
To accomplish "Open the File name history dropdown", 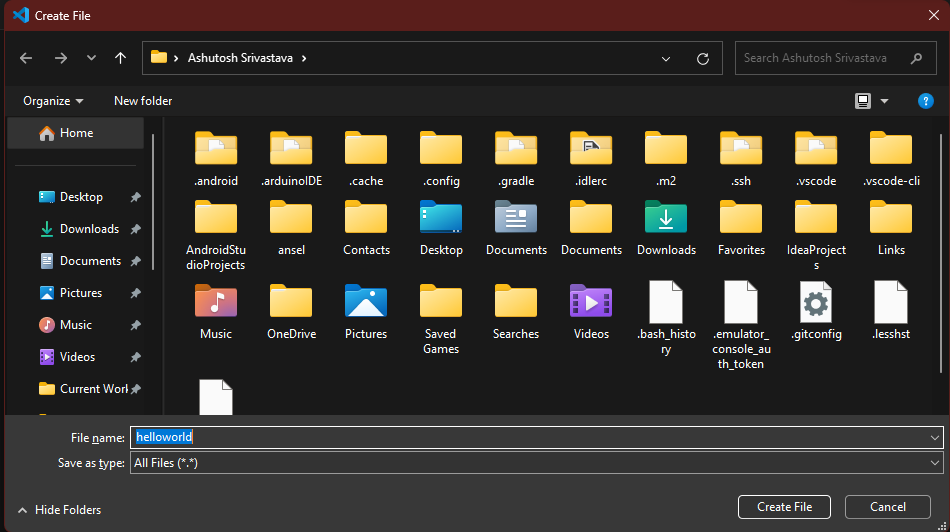I will 934,438.
